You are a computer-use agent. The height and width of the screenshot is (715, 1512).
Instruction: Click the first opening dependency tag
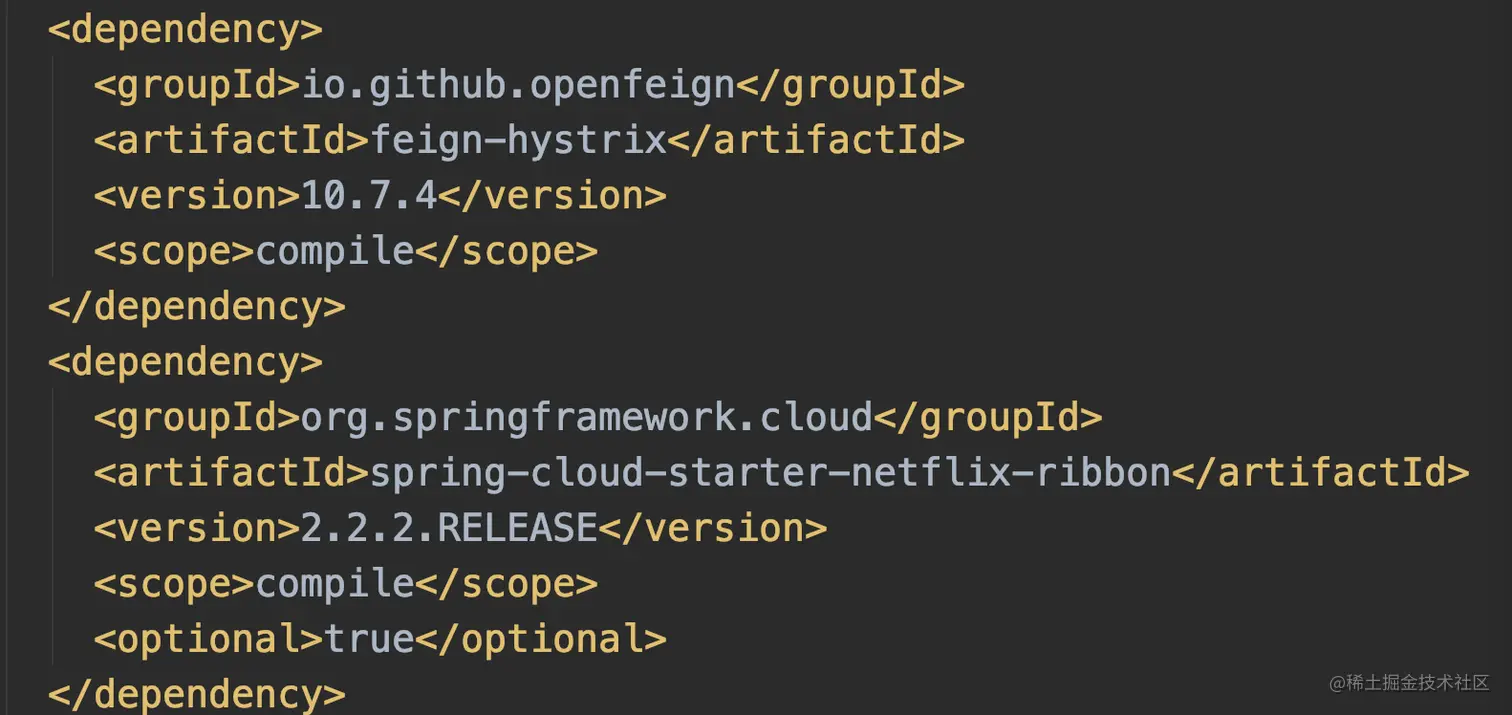point(186,31)
